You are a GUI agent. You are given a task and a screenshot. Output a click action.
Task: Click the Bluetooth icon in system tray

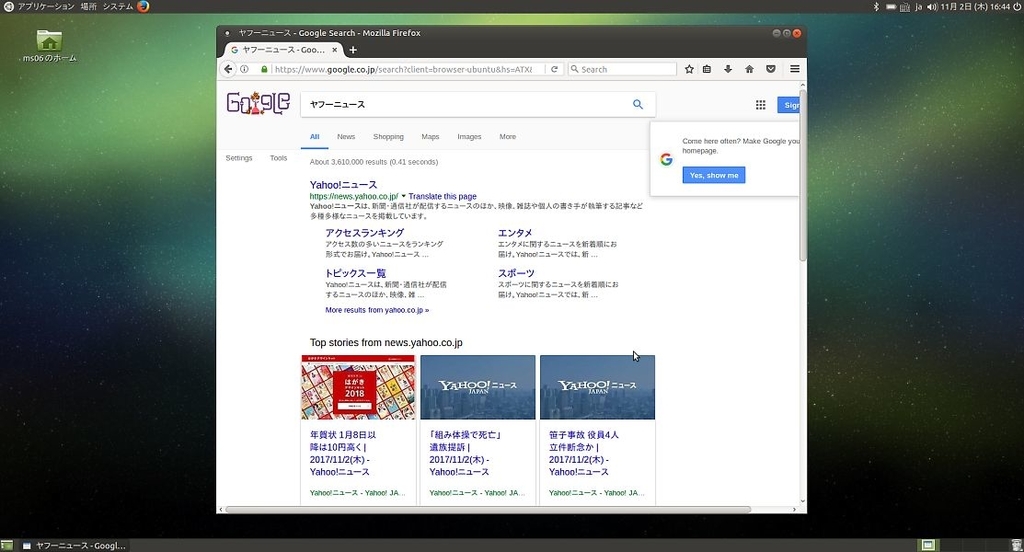click(x=876, y=7)
